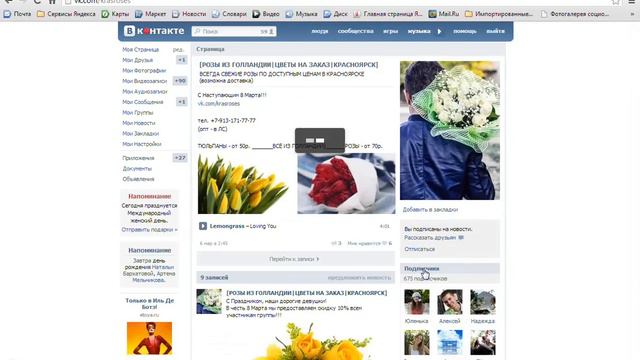Open My Friends in the sidebar
The height and width of the screenshot is (360, 640).
138,60
